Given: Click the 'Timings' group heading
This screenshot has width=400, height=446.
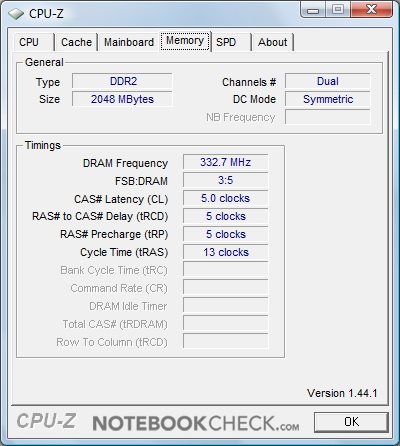Looking at the screenshot, I should coord(43,145).
